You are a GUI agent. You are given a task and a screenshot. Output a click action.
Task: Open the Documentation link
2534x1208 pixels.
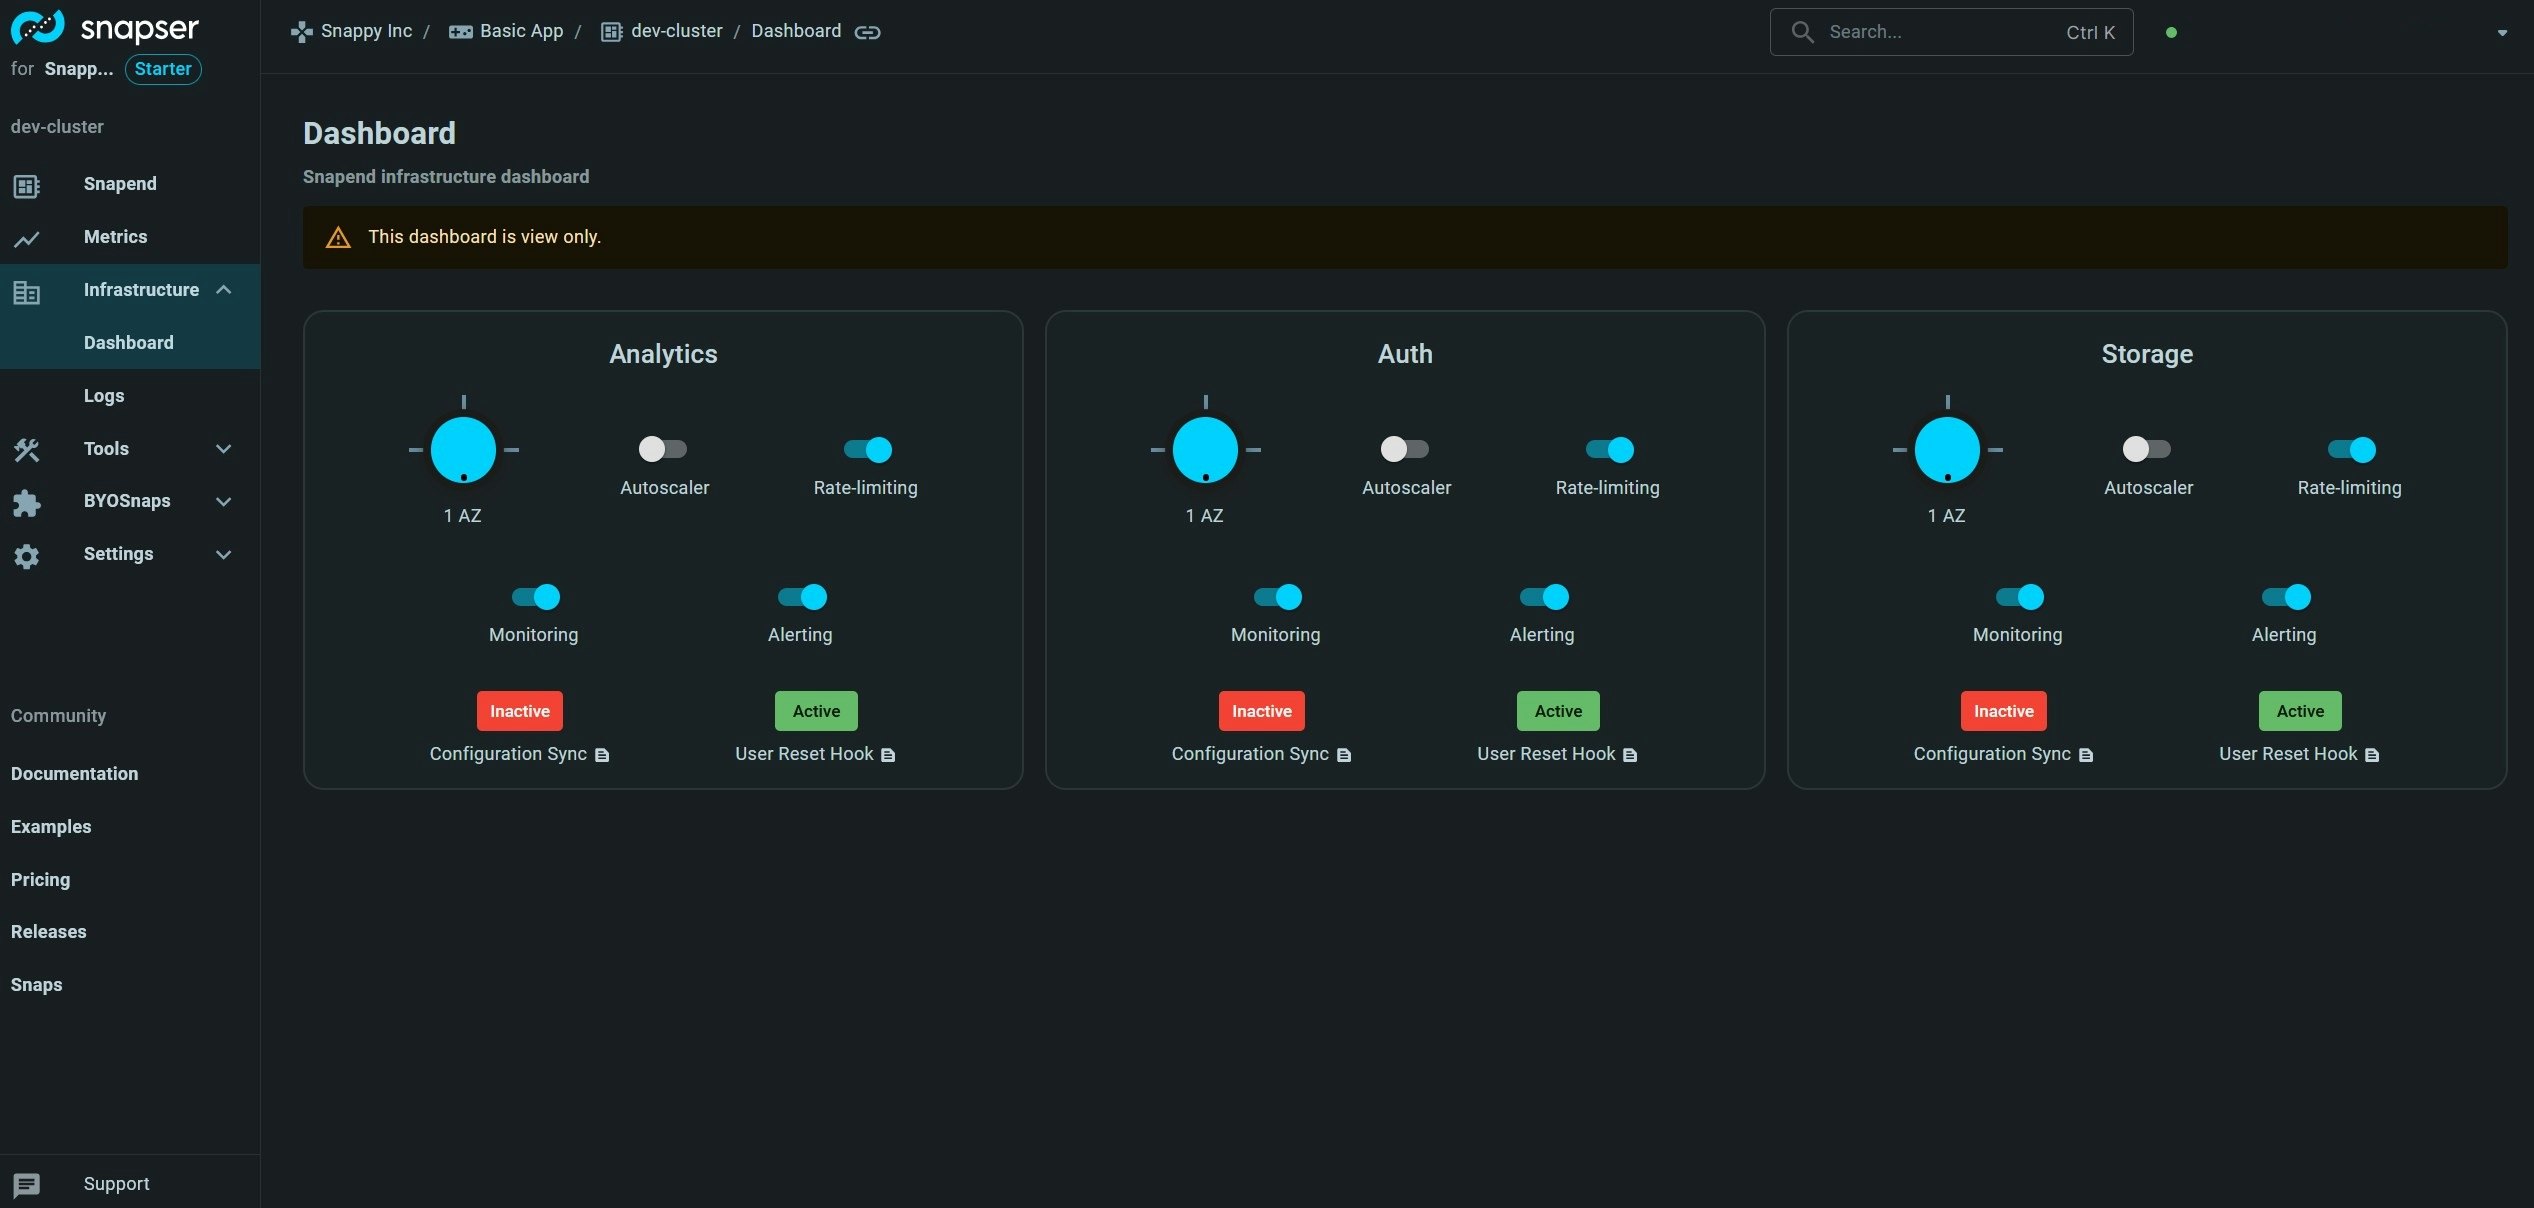74,773
